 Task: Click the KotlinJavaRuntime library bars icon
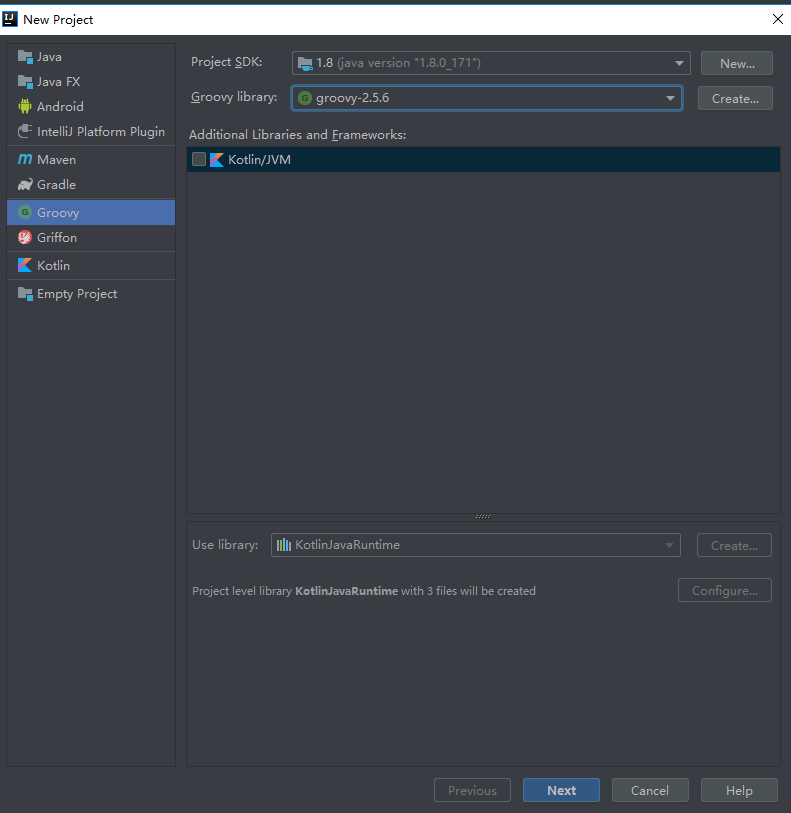pos(284,545)
